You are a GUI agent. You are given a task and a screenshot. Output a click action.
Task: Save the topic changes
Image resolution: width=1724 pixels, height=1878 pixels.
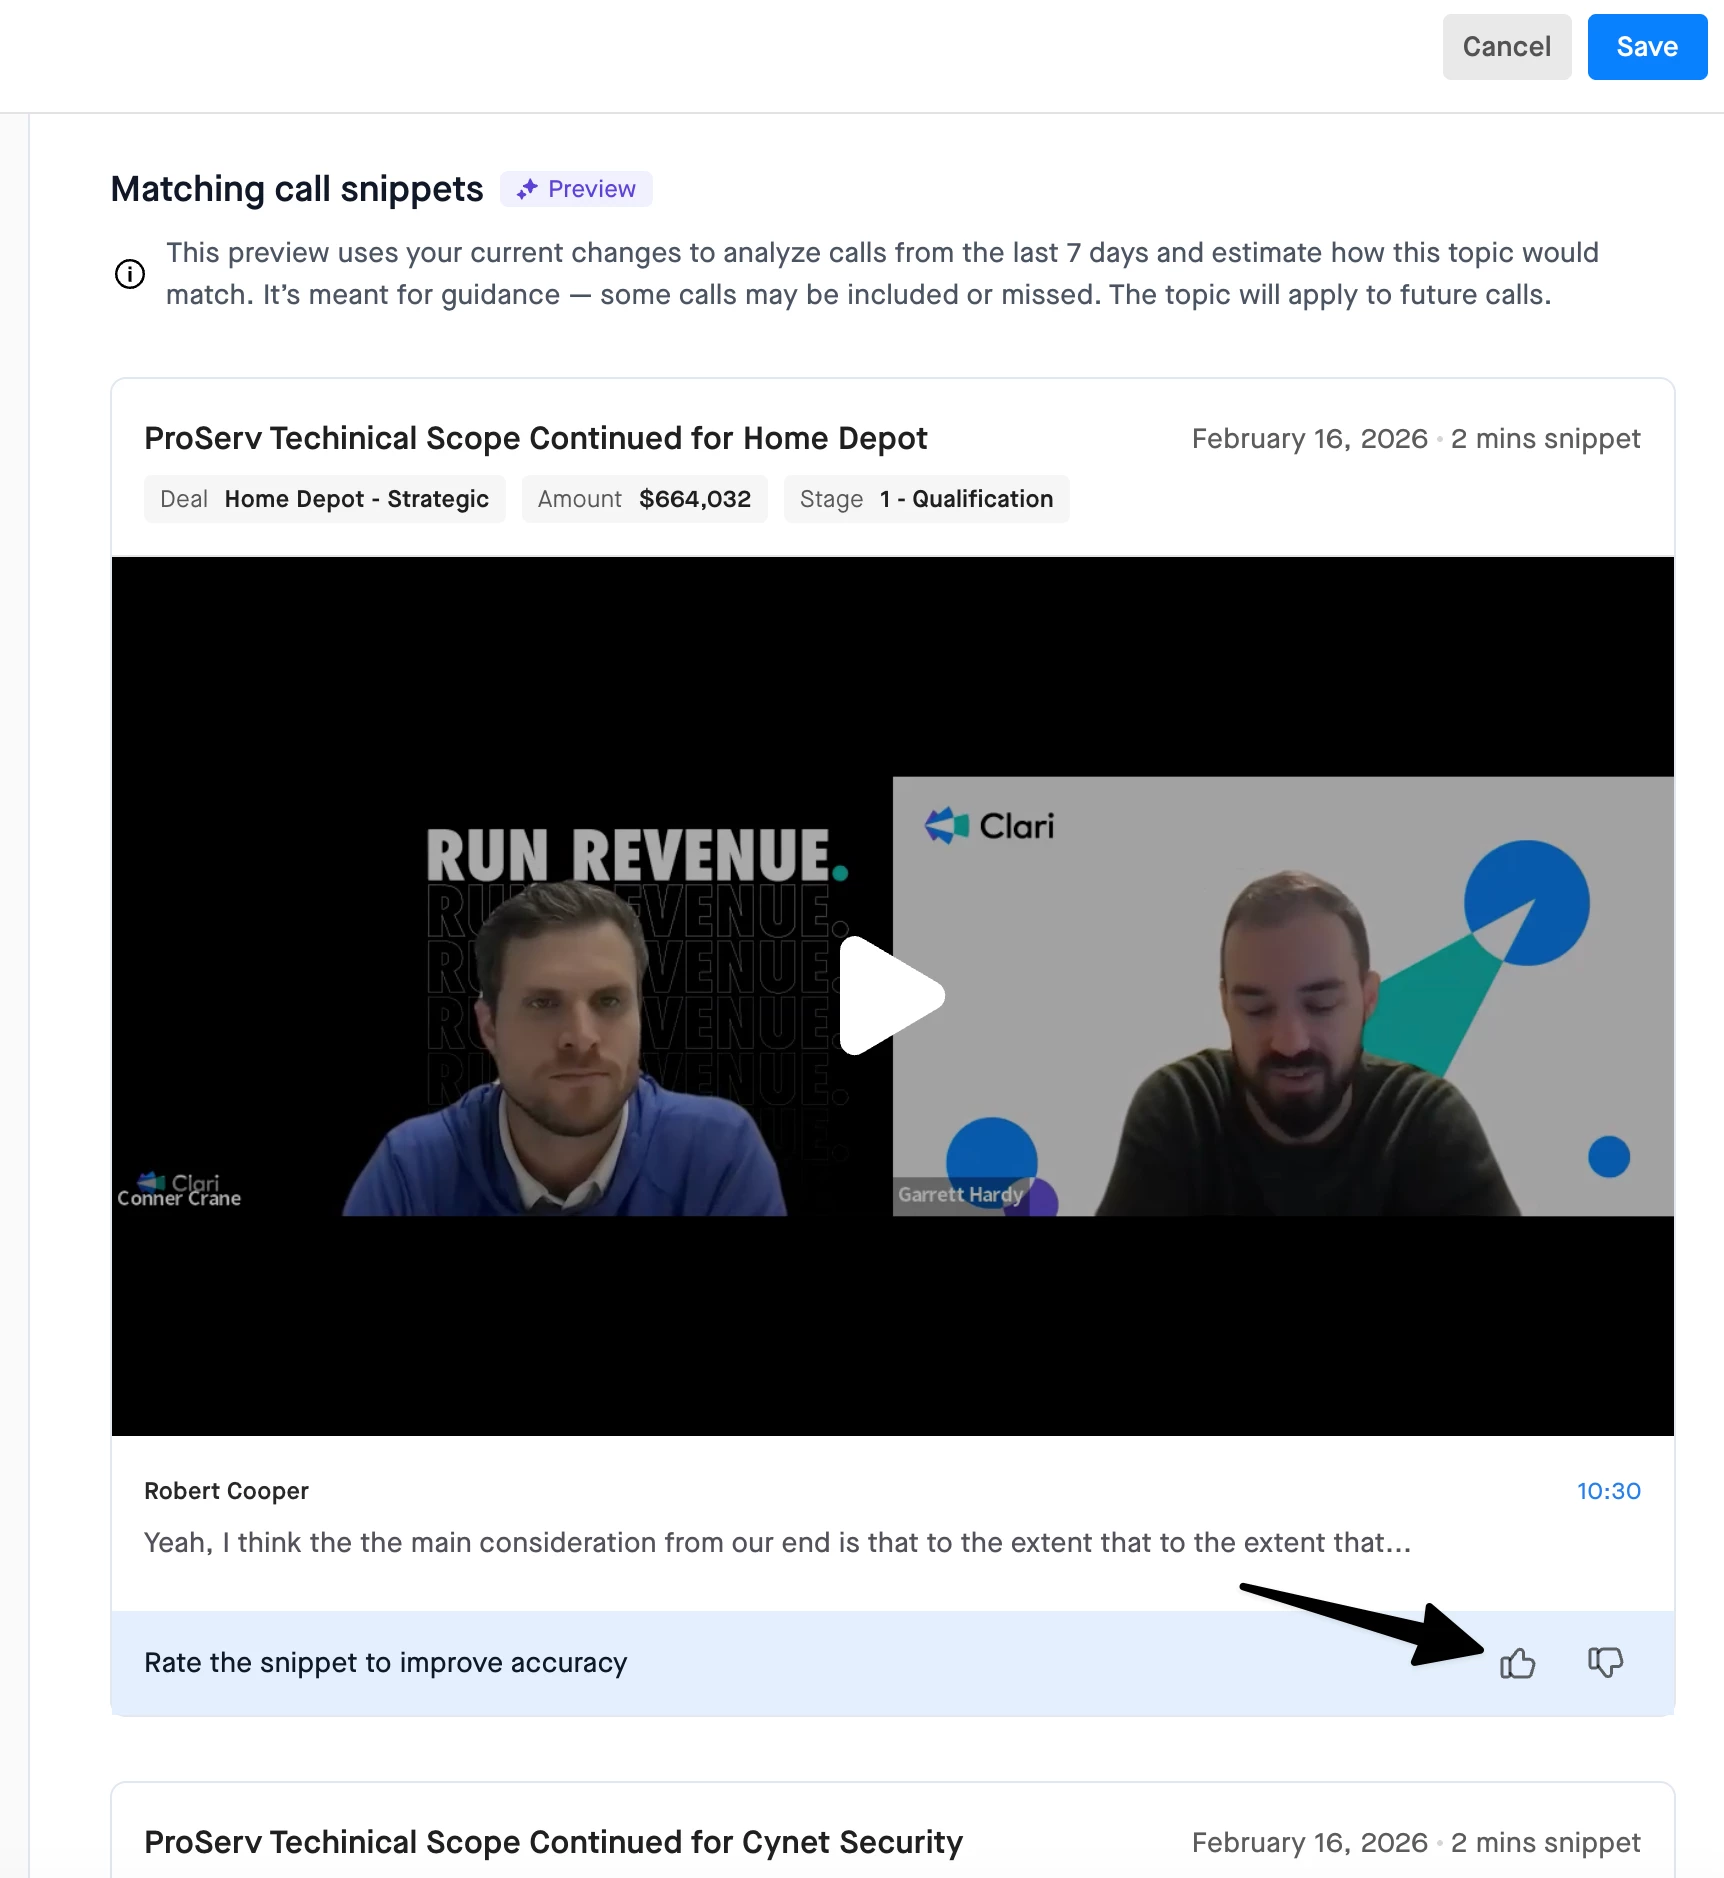click(1647, 47)
